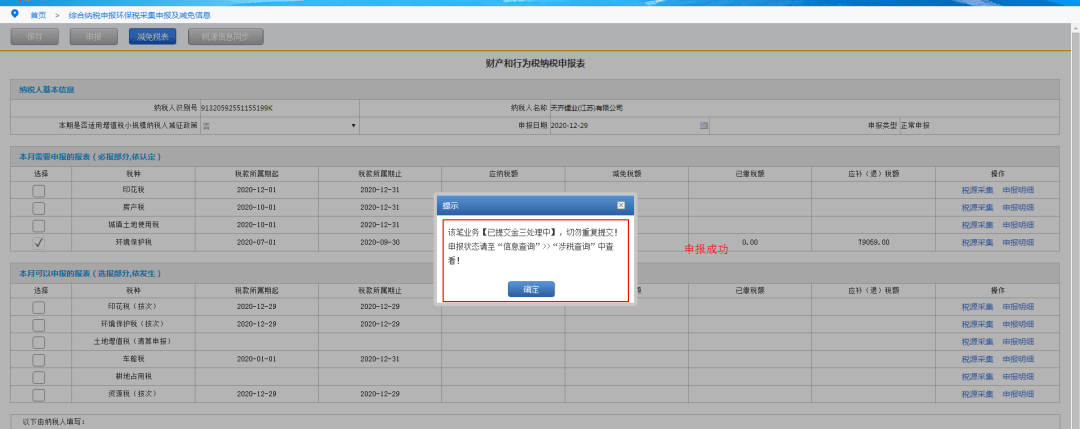Click the 保存 toolbar button
This screenshot has width=1080, height=429.
34,36
